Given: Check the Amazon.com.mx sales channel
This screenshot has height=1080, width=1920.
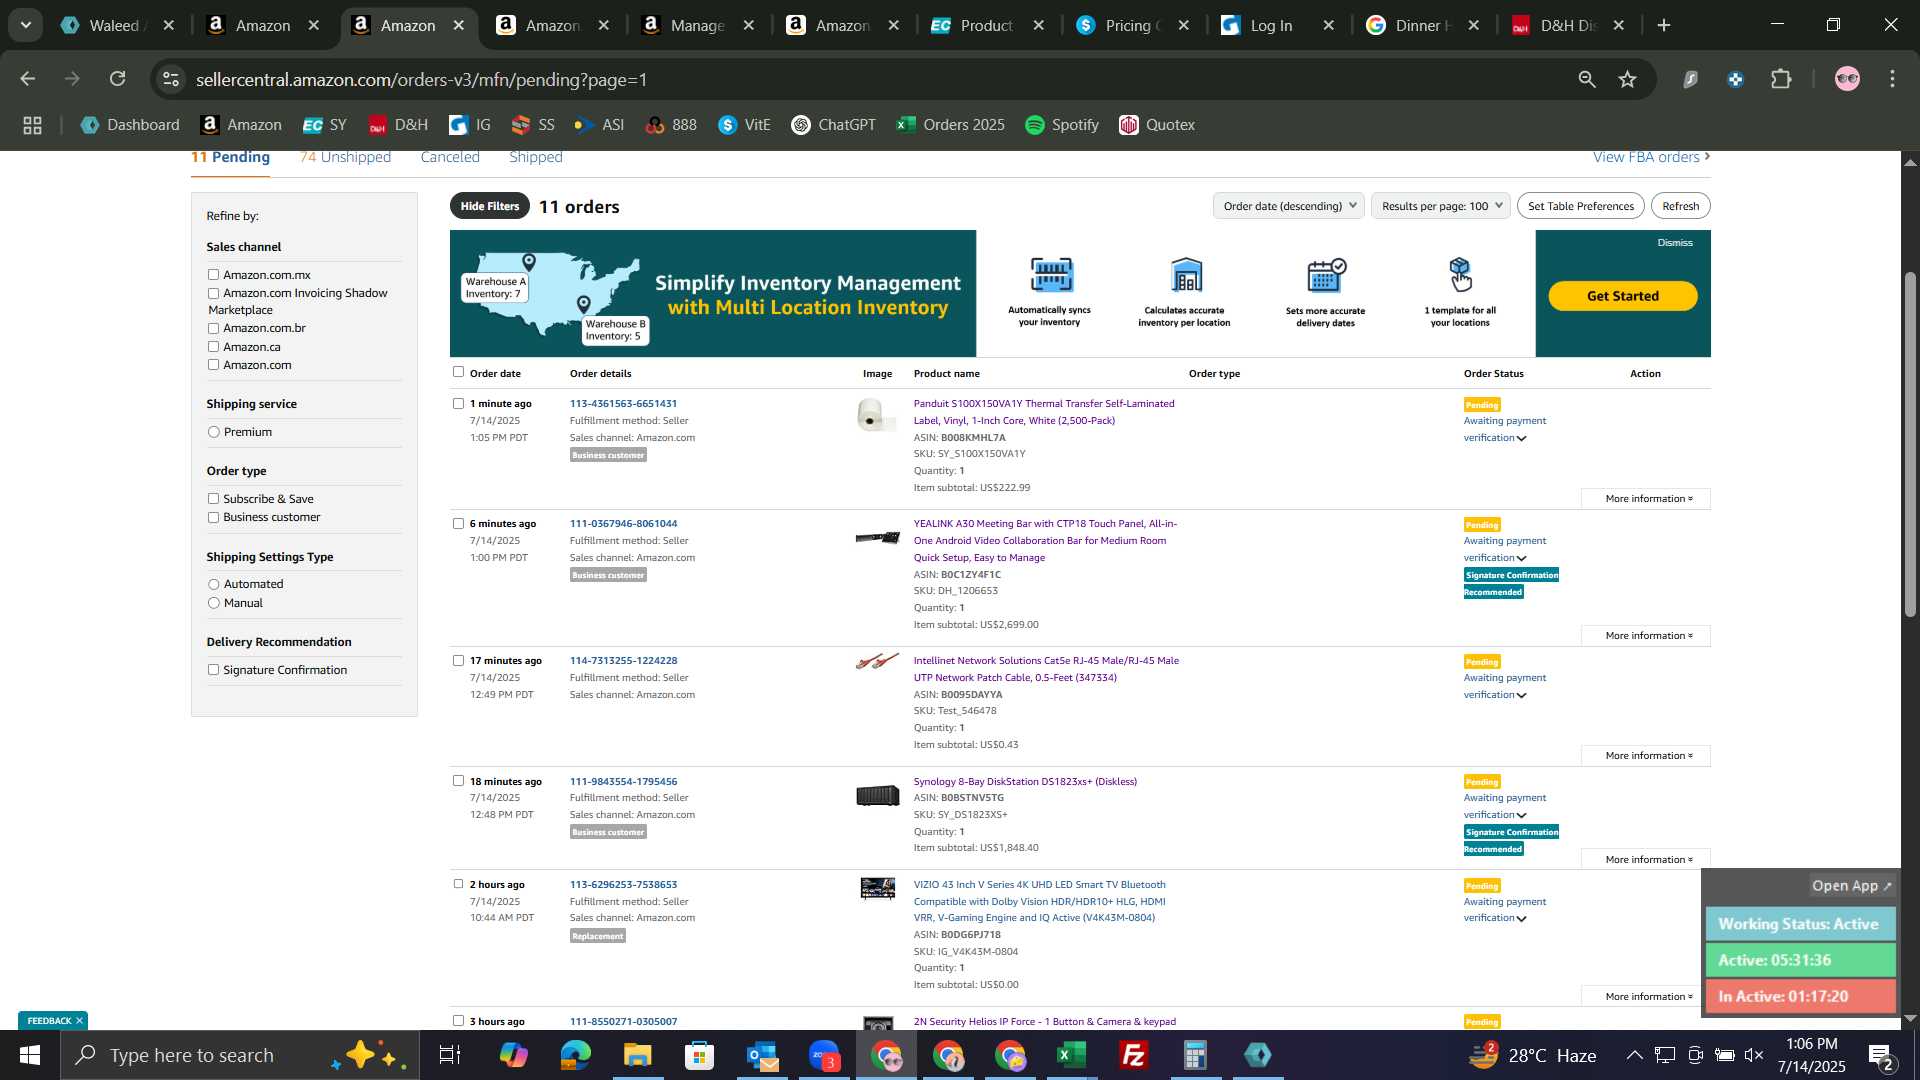Looking at the screenshot, I should click(213, 274).
